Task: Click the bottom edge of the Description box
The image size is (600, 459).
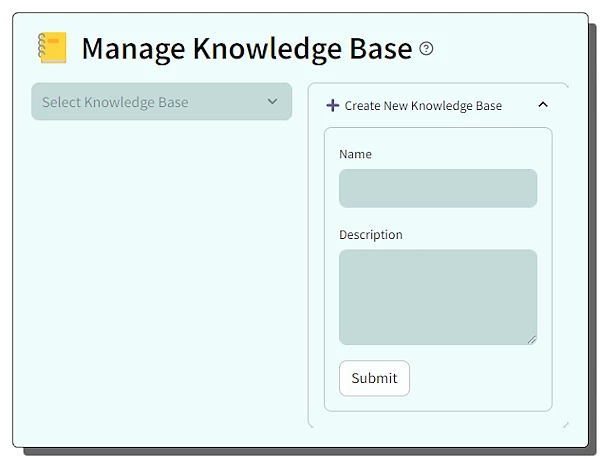Action: [437, 344]
